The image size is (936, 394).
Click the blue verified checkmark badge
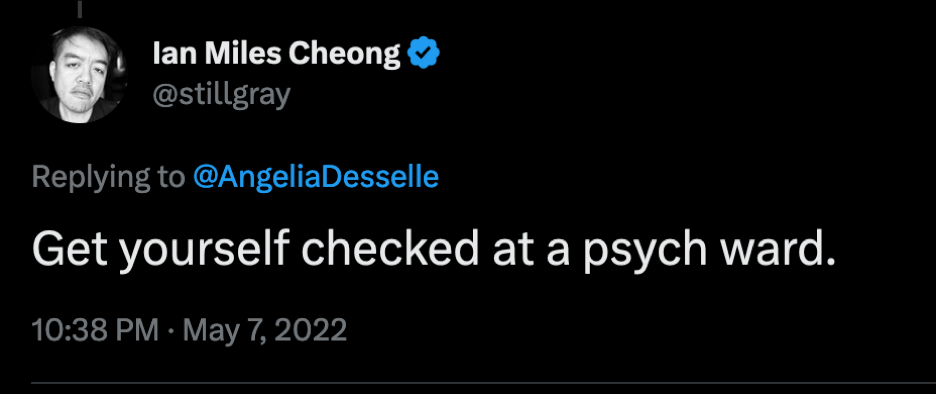pyautogui.click(x=423, y=54)
